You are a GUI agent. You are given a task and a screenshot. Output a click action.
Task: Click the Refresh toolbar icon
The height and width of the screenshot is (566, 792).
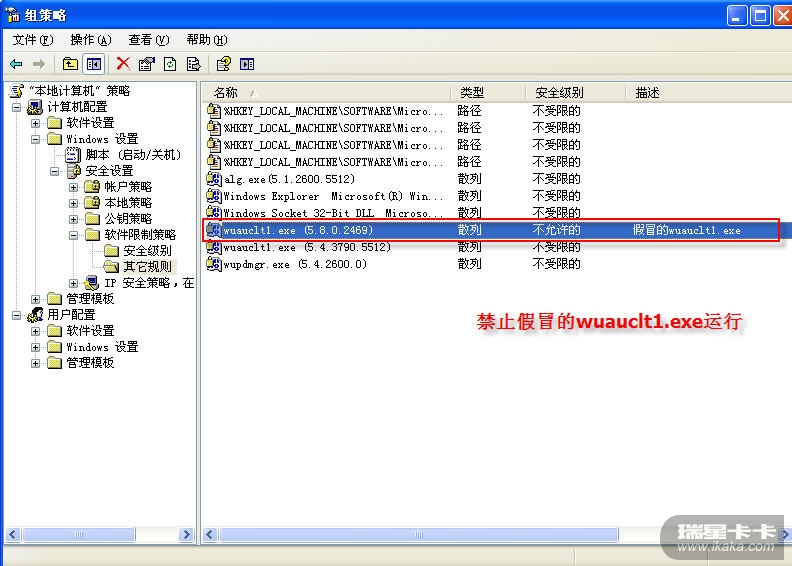(170, 64)
